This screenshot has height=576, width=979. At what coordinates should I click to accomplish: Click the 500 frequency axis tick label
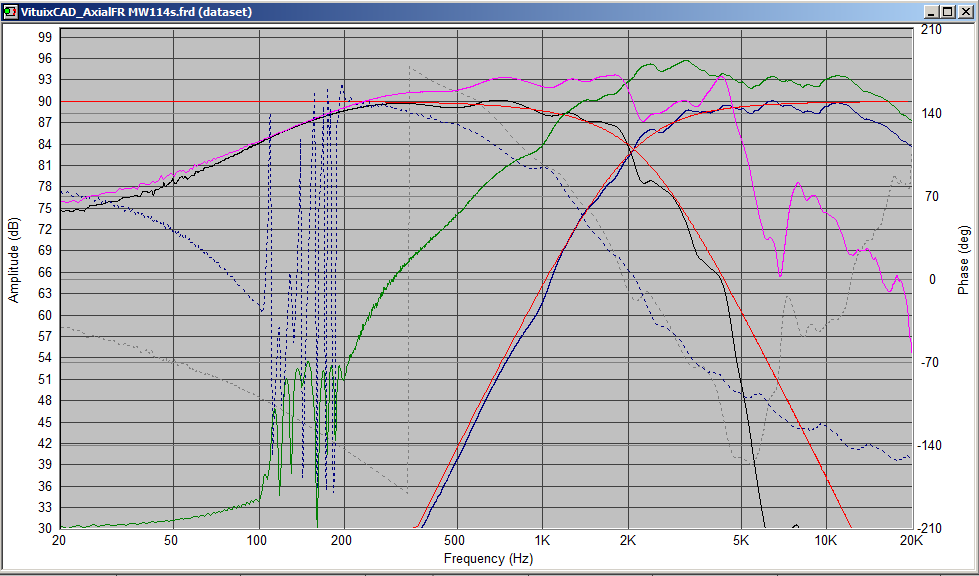pos(456,540)
